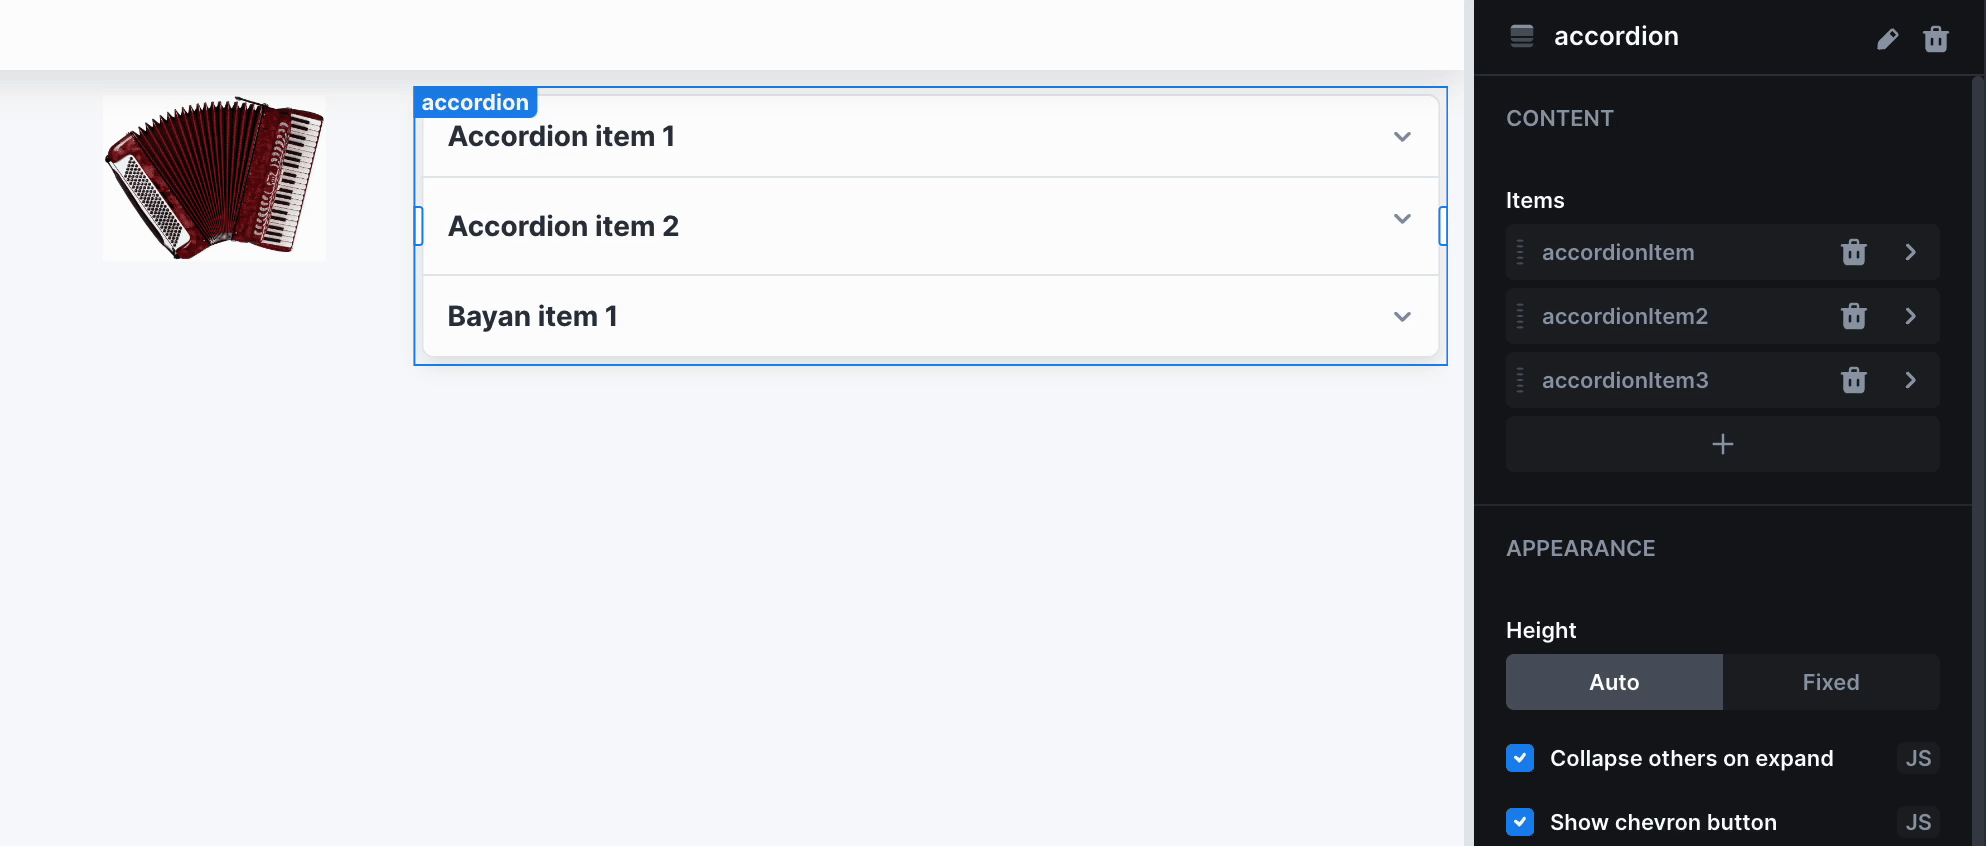
Task: Click the drag handle next to accordionItem3
Action: (1520, 380)
